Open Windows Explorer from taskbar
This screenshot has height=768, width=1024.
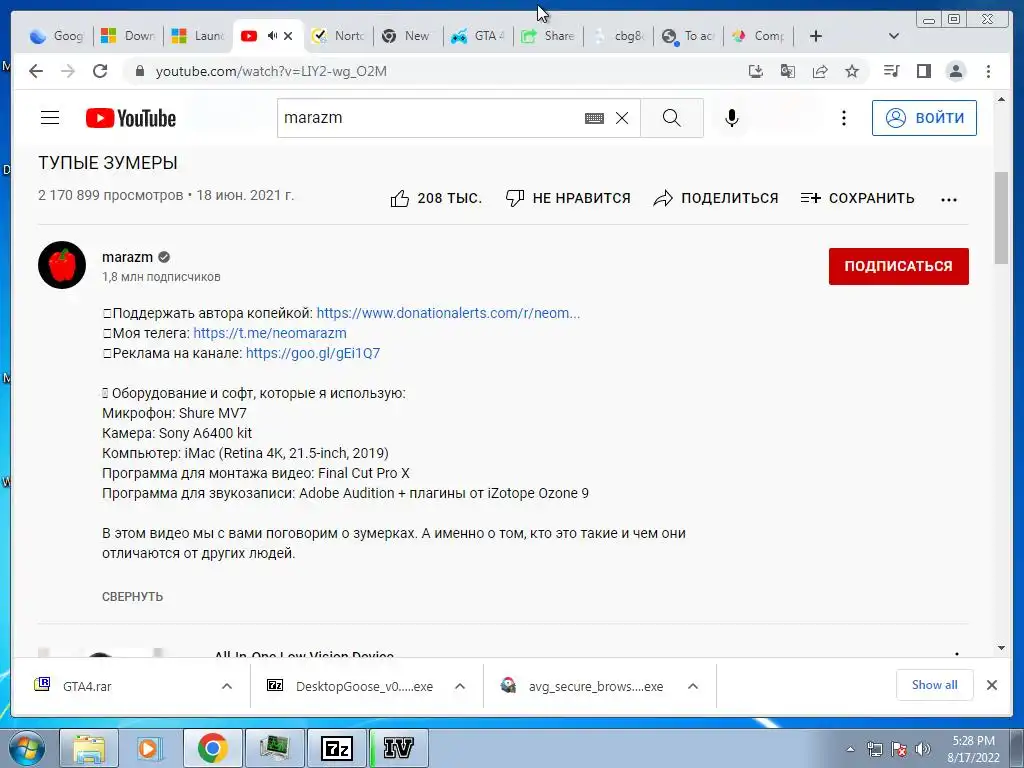pyautogui.click(x=88, y=748)
